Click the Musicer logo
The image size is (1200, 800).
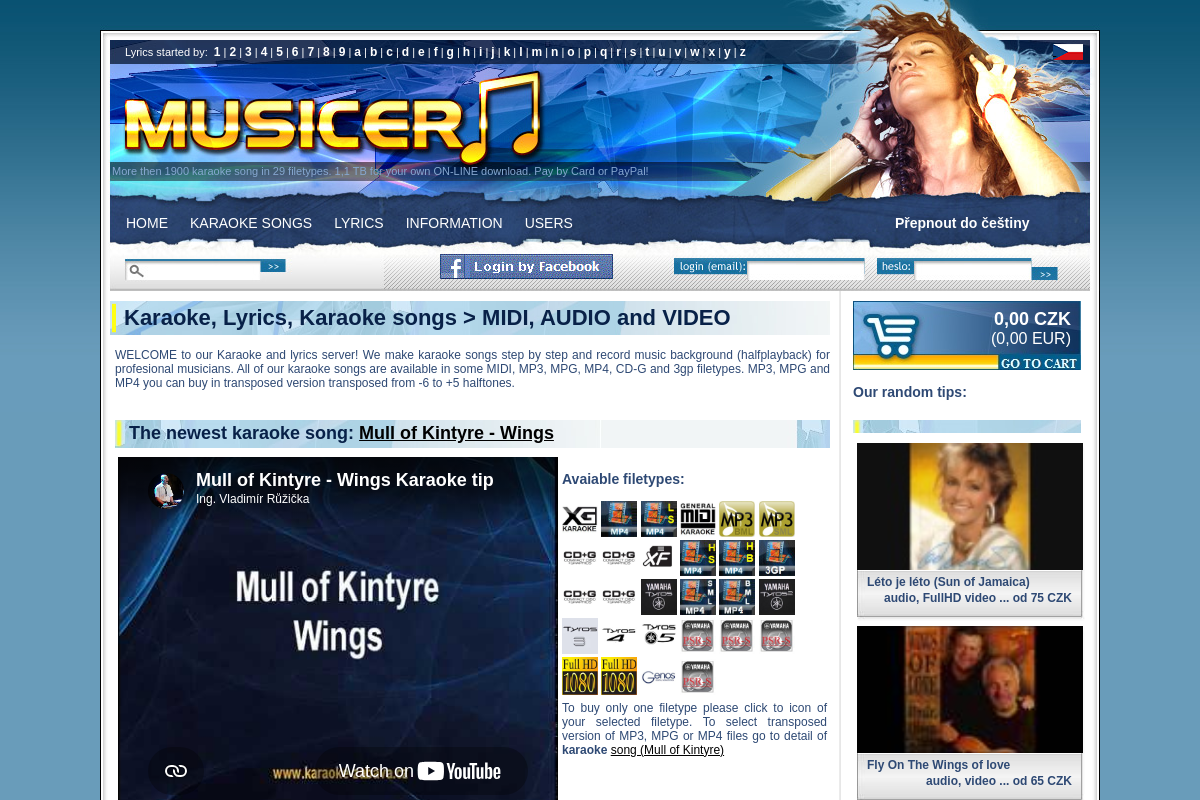333,120
